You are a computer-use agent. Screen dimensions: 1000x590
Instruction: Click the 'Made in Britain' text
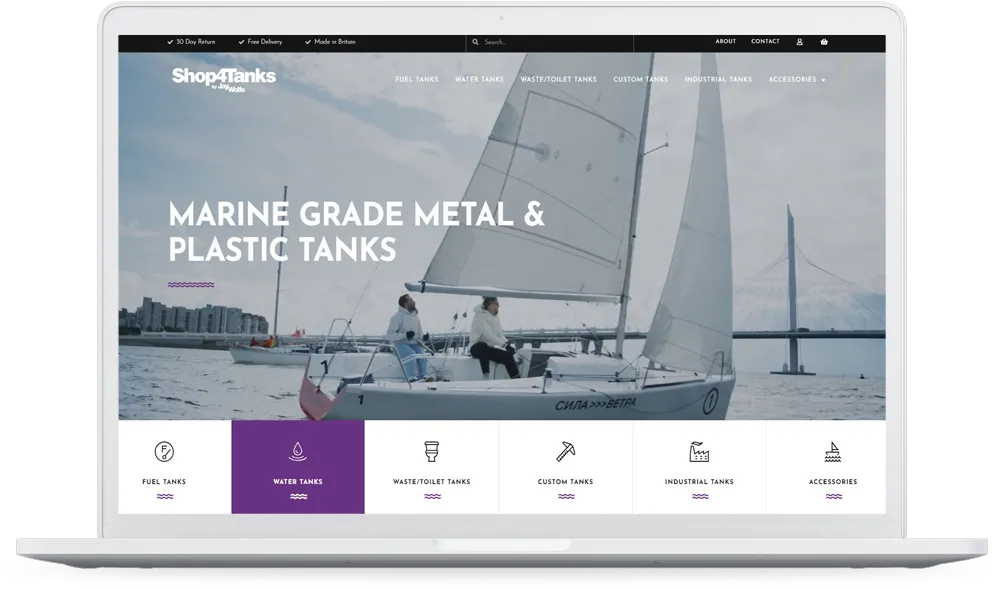pos(335,42)
